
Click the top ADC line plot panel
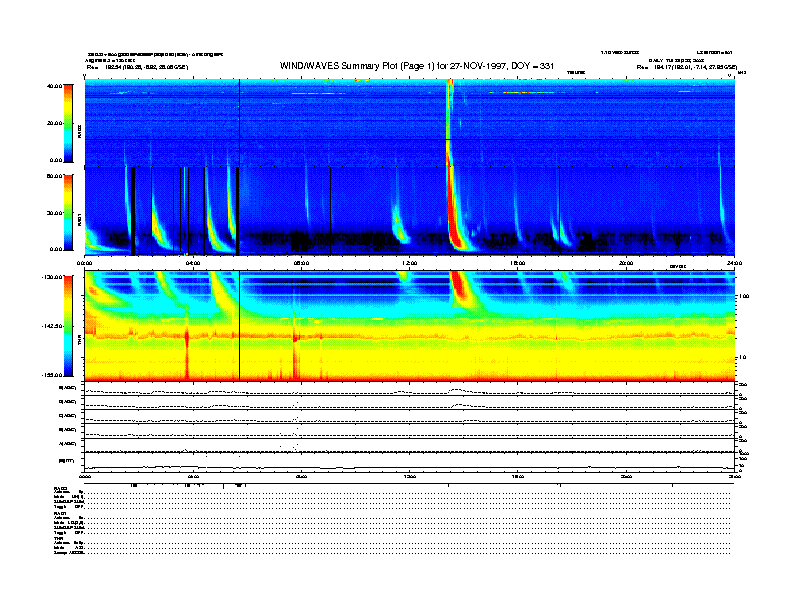coord(410,389)
